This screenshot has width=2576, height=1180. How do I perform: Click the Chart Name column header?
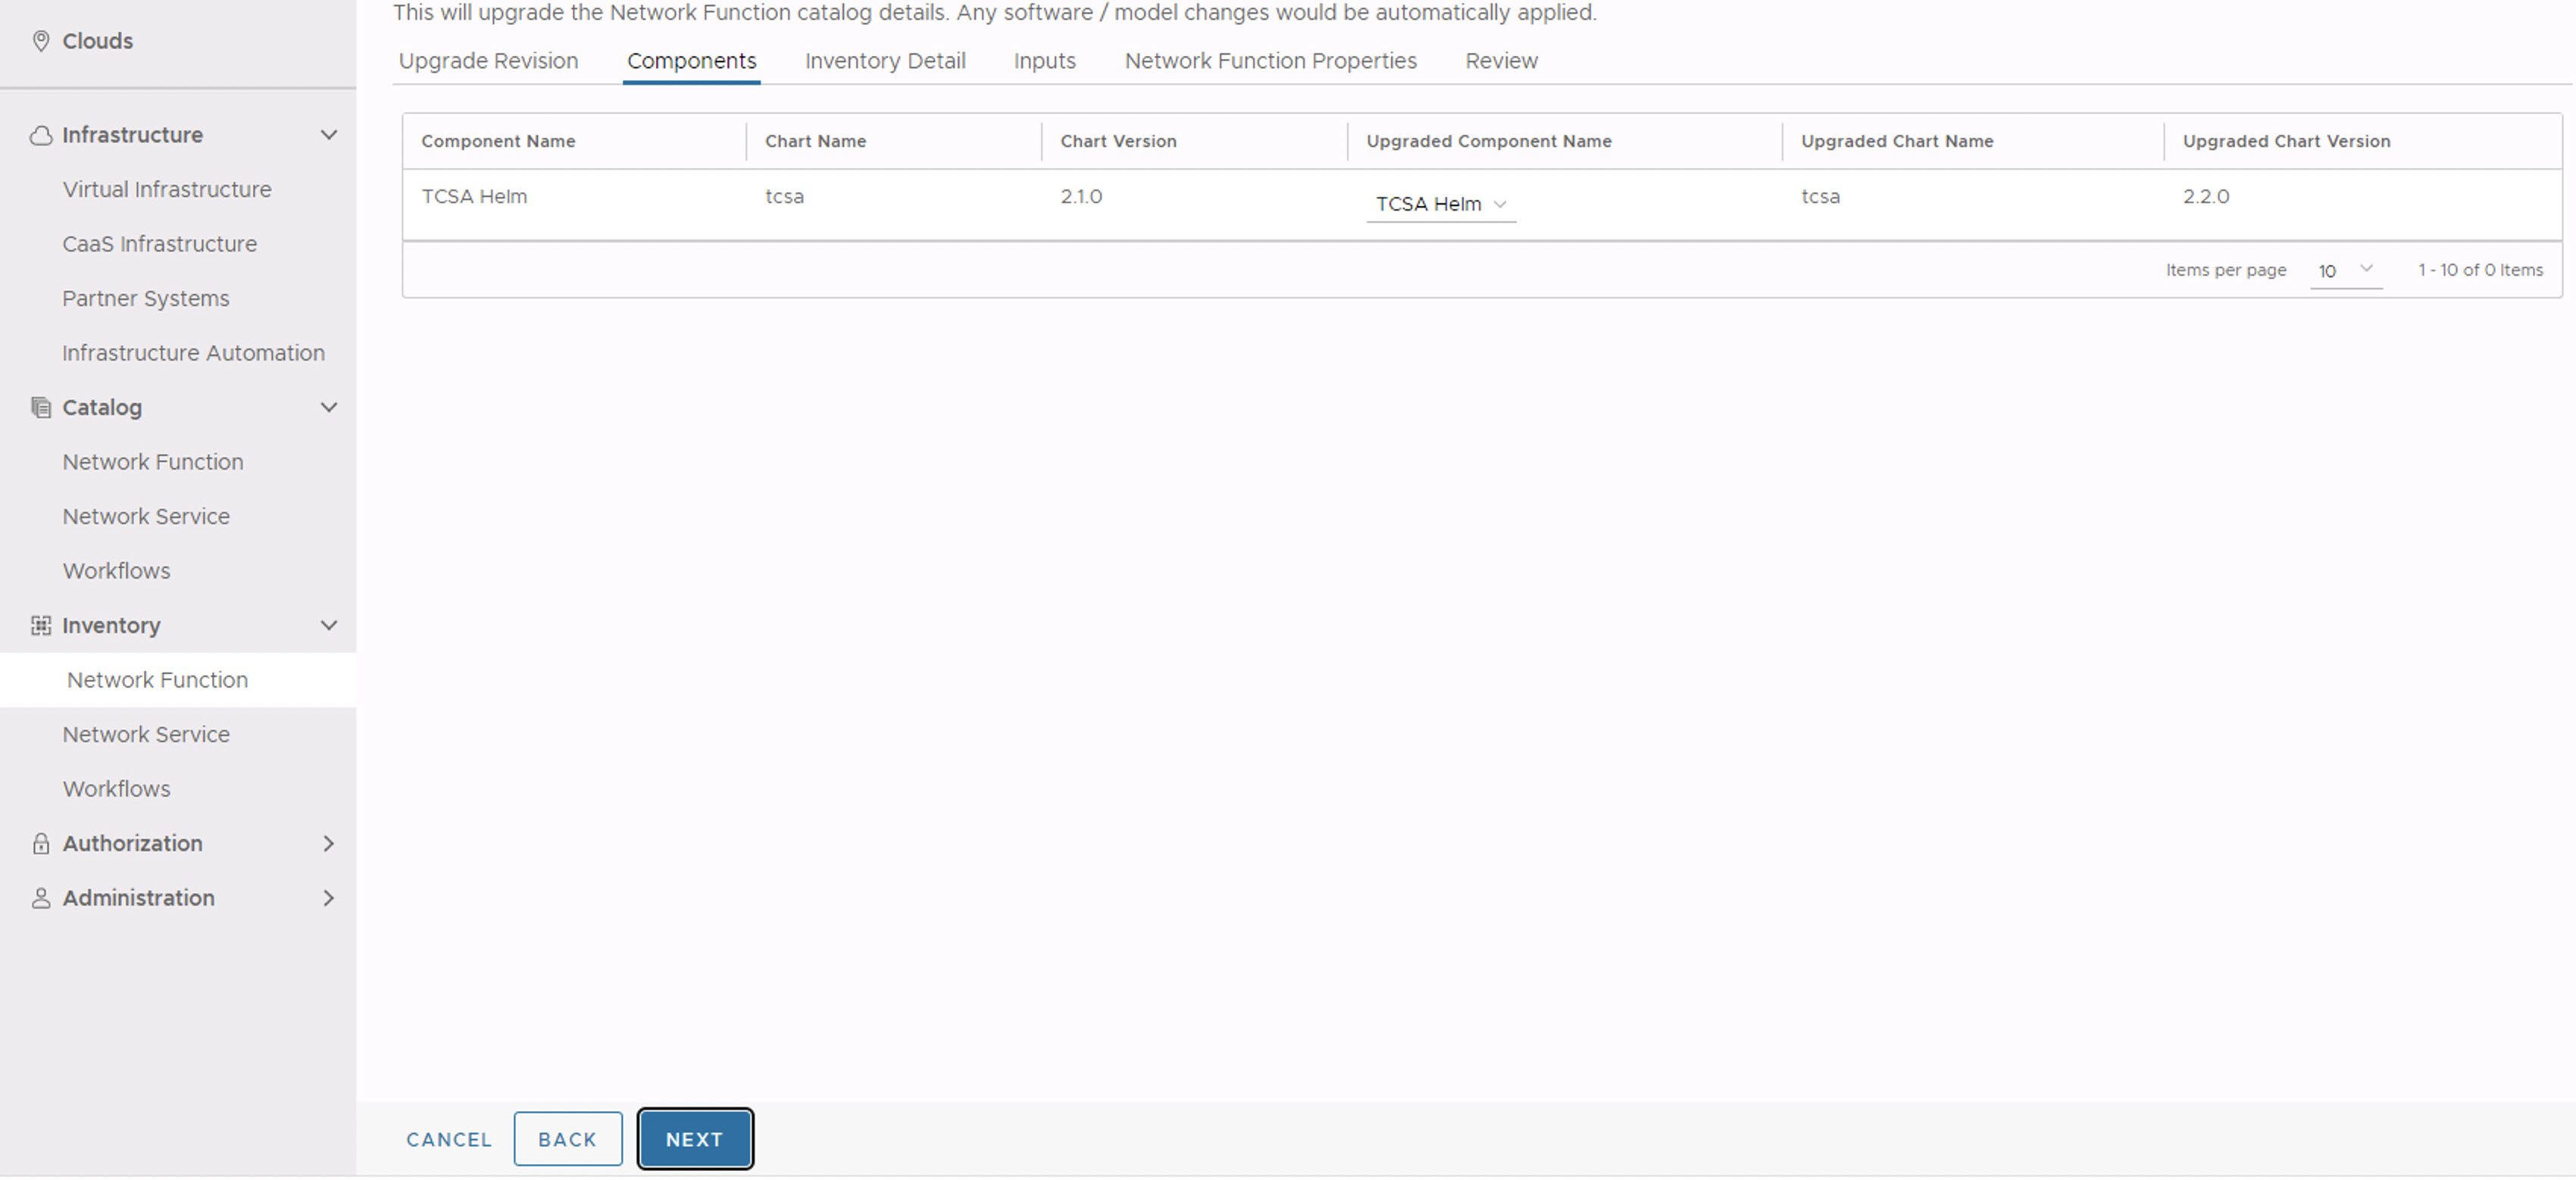pyautogui.click(x=816, y=142)
